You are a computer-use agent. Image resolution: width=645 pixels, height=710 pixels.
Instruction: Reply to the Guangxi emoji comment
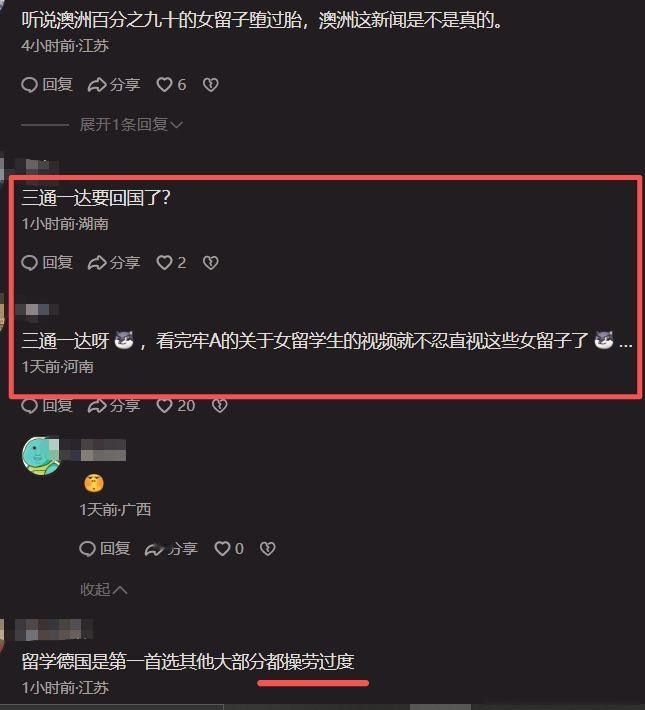click(105, 549)
